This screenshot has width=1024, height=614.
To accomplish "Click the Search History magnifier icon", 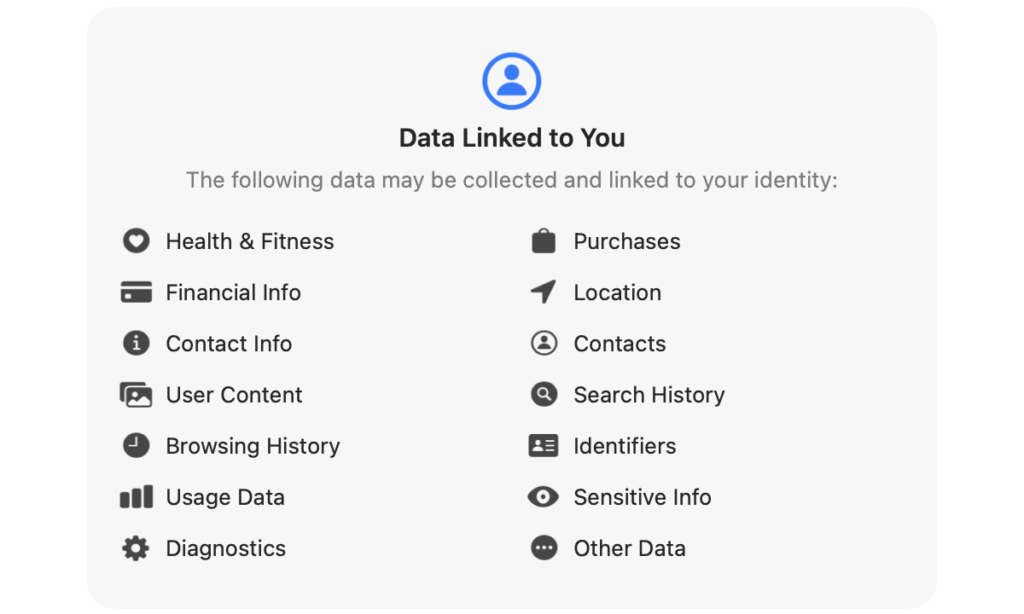I will click(544, 394).
